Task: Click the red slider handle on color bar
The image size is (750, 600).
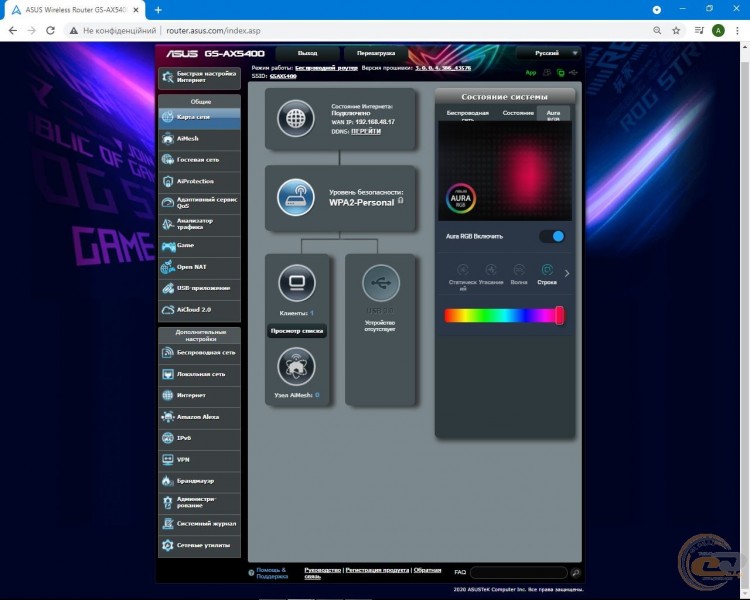Action: tap(559, 316)
